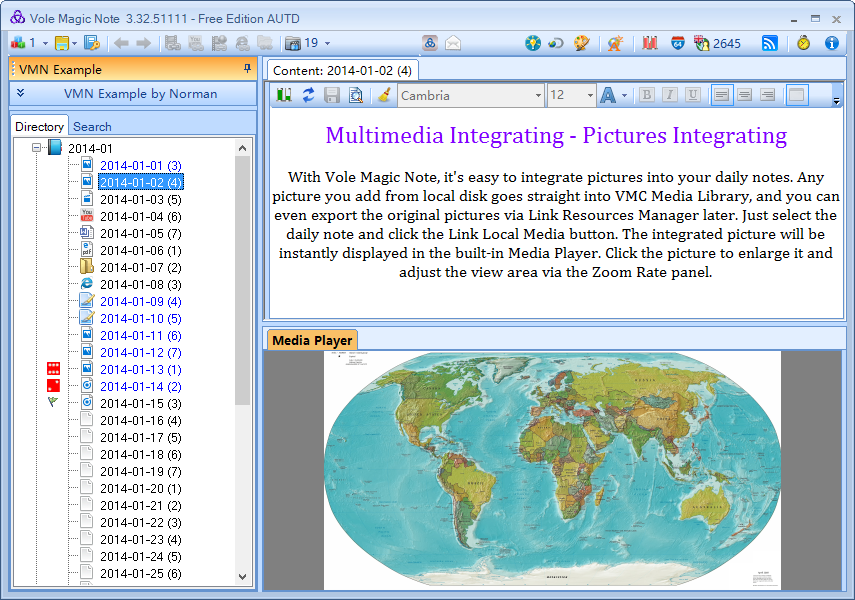The image size is (855, 600).
Task: Click the large A font color button
Action: coord(608,95)
